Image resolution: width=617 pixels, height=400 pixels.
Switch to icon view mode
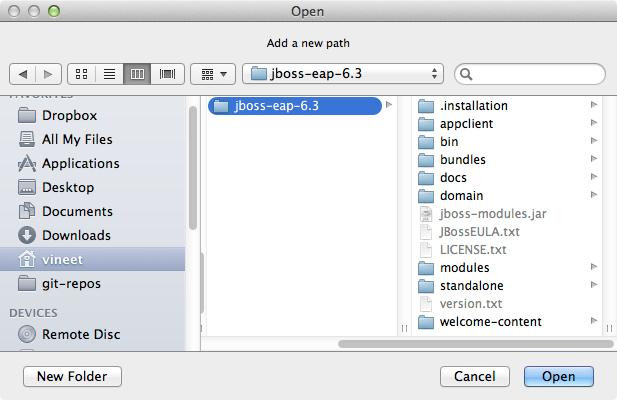[82, 74]
